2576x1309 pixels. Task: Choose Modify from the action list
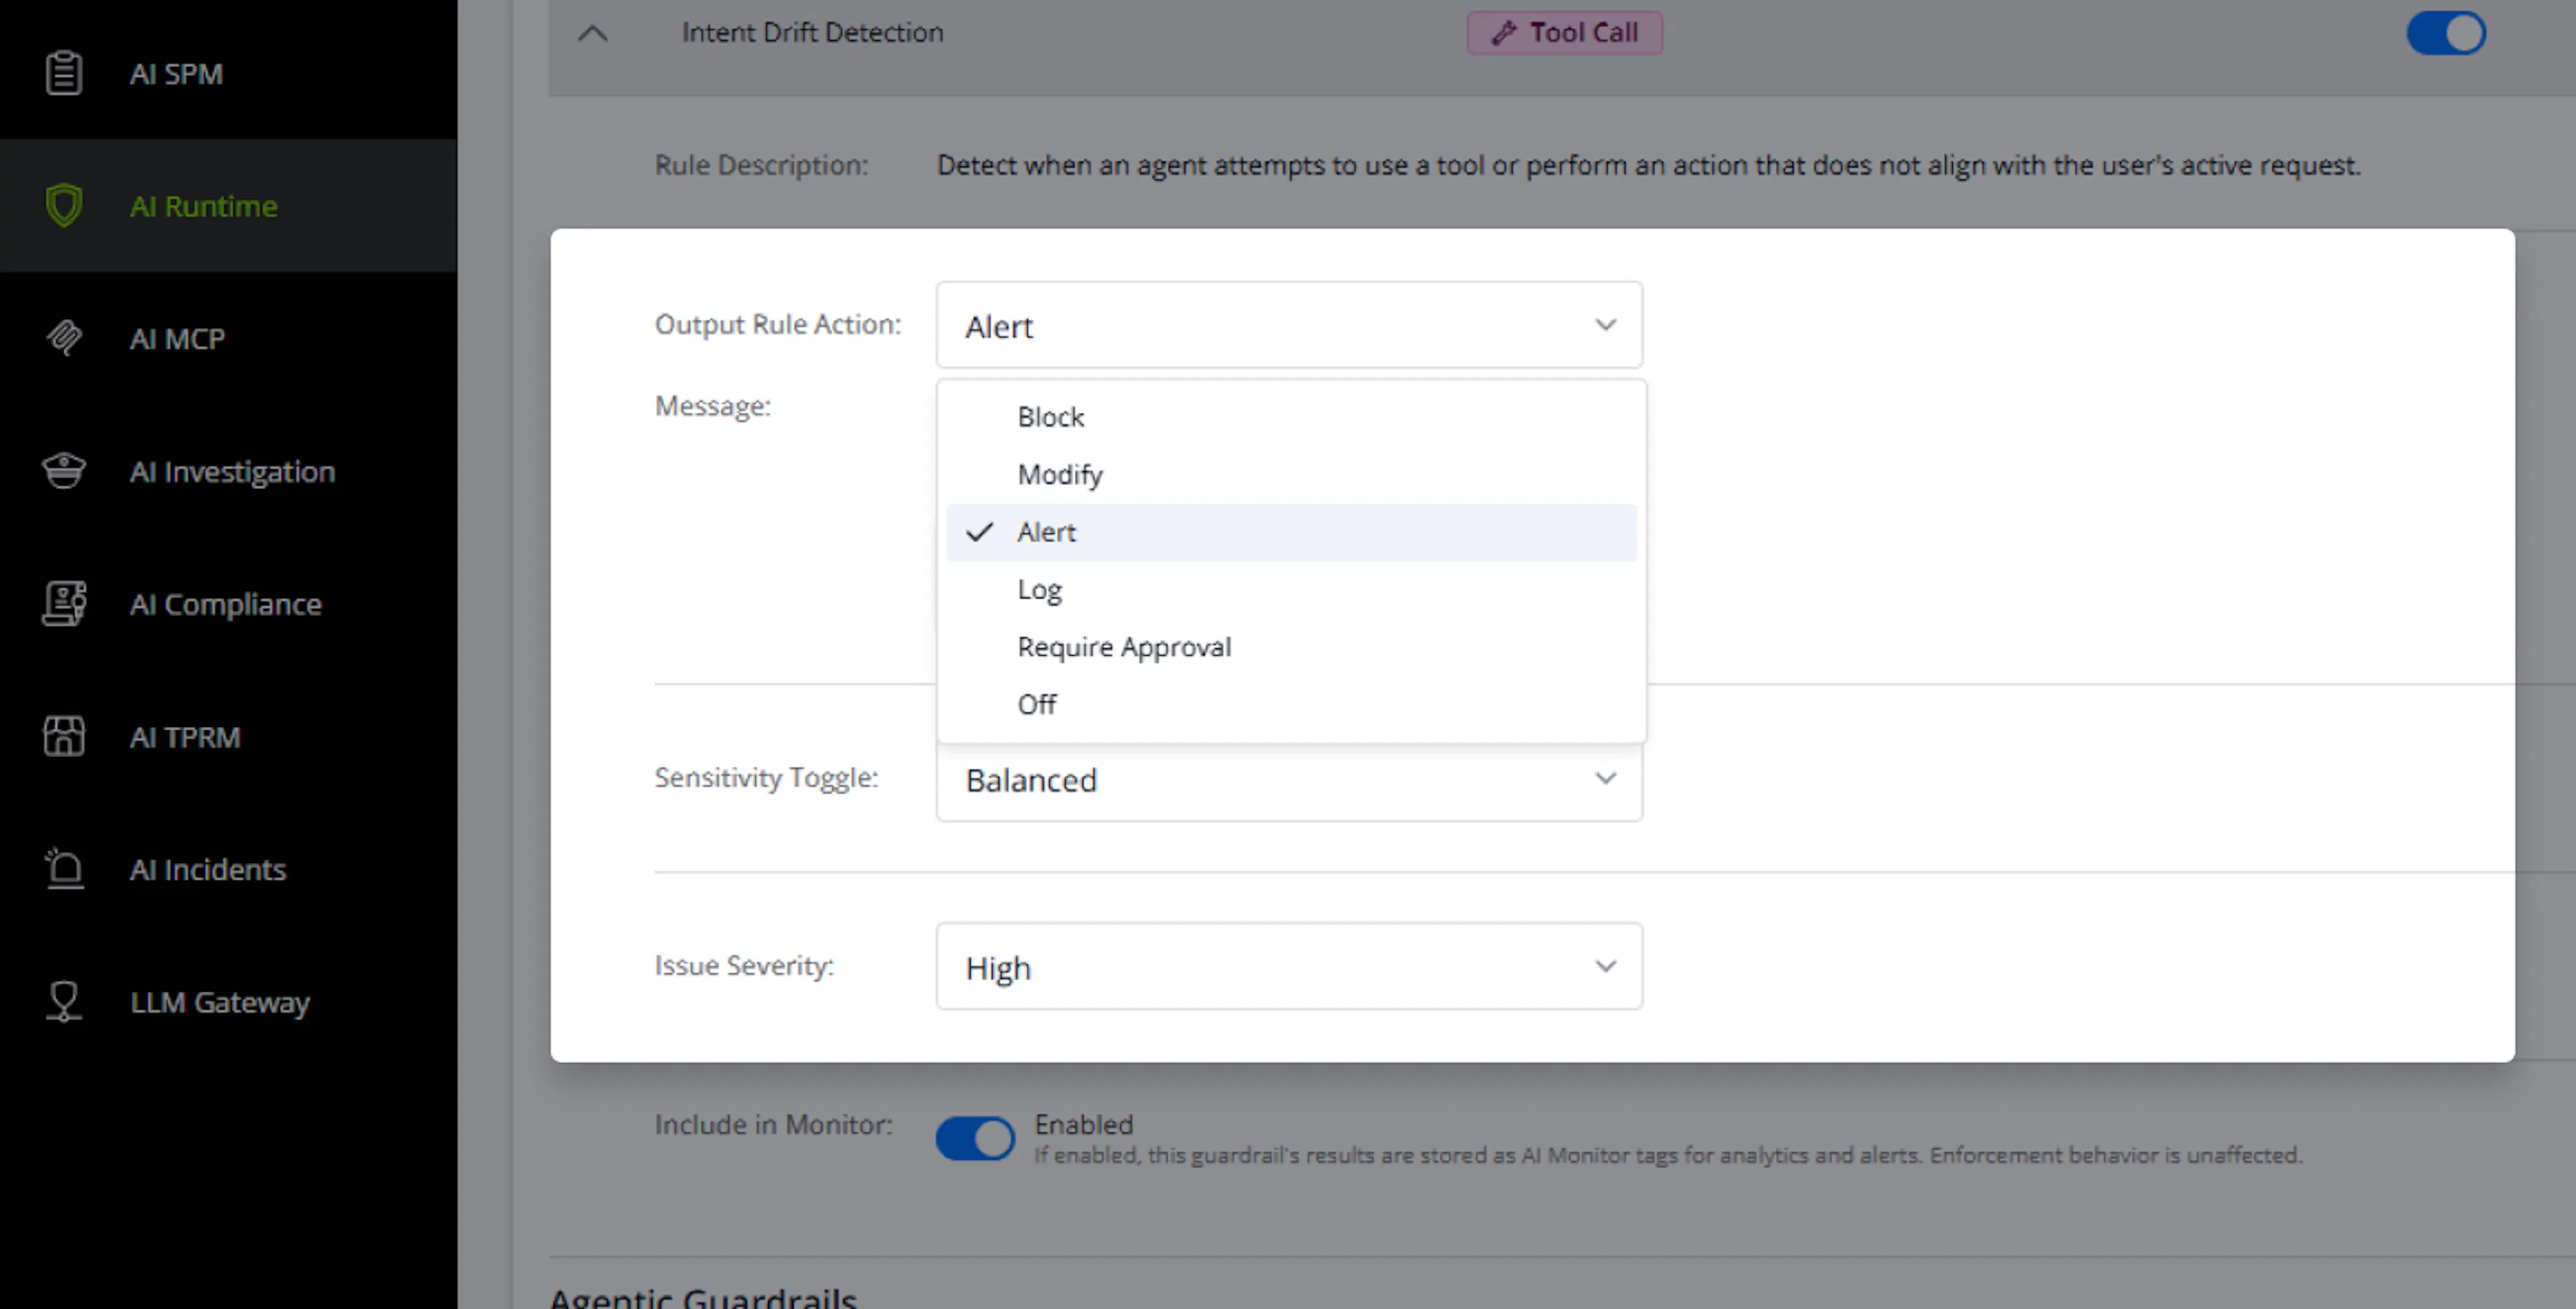tap(1291, 474)
